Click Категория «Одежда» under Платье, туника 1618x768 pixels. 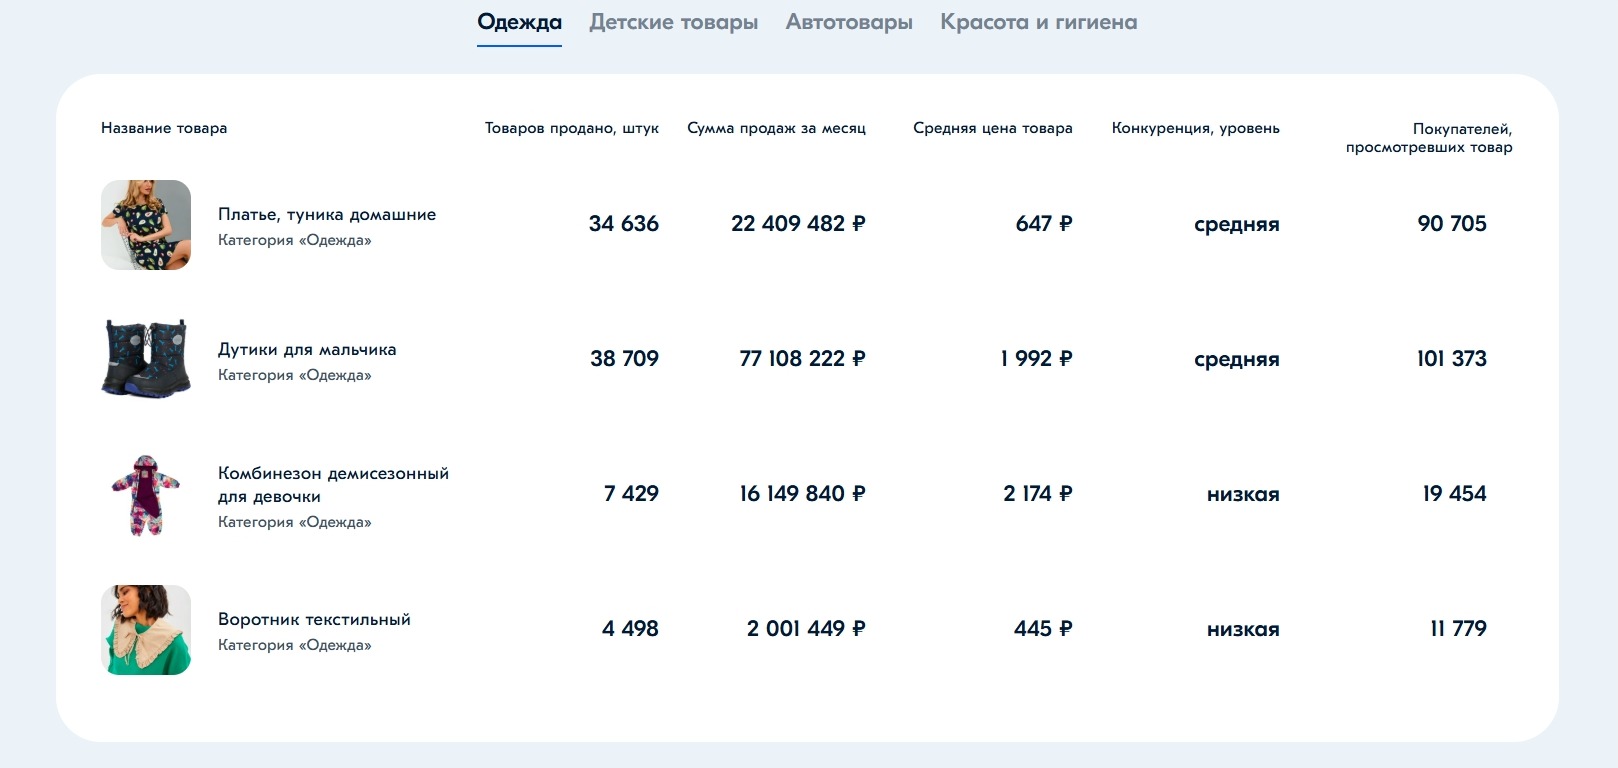click(x=295, y=240)
